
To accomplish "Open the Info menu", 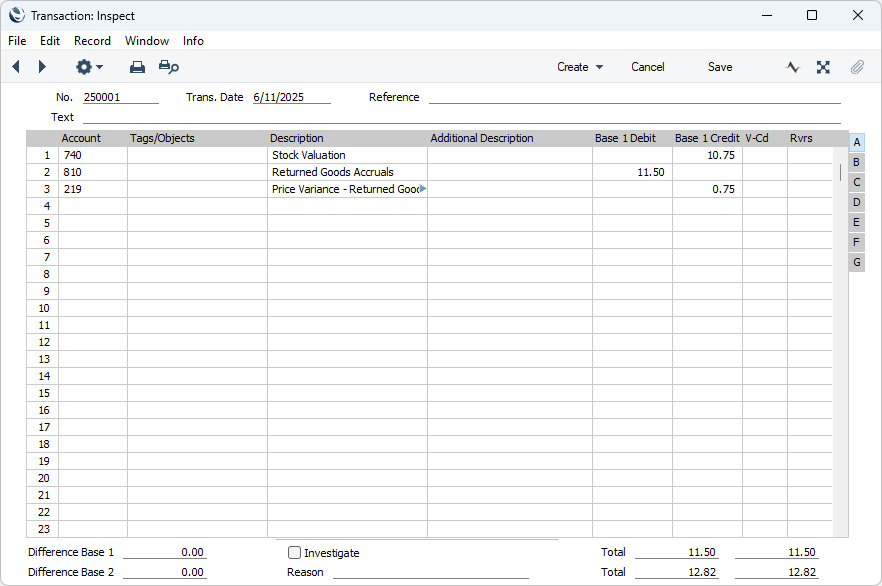I will [x=193, y=40].
